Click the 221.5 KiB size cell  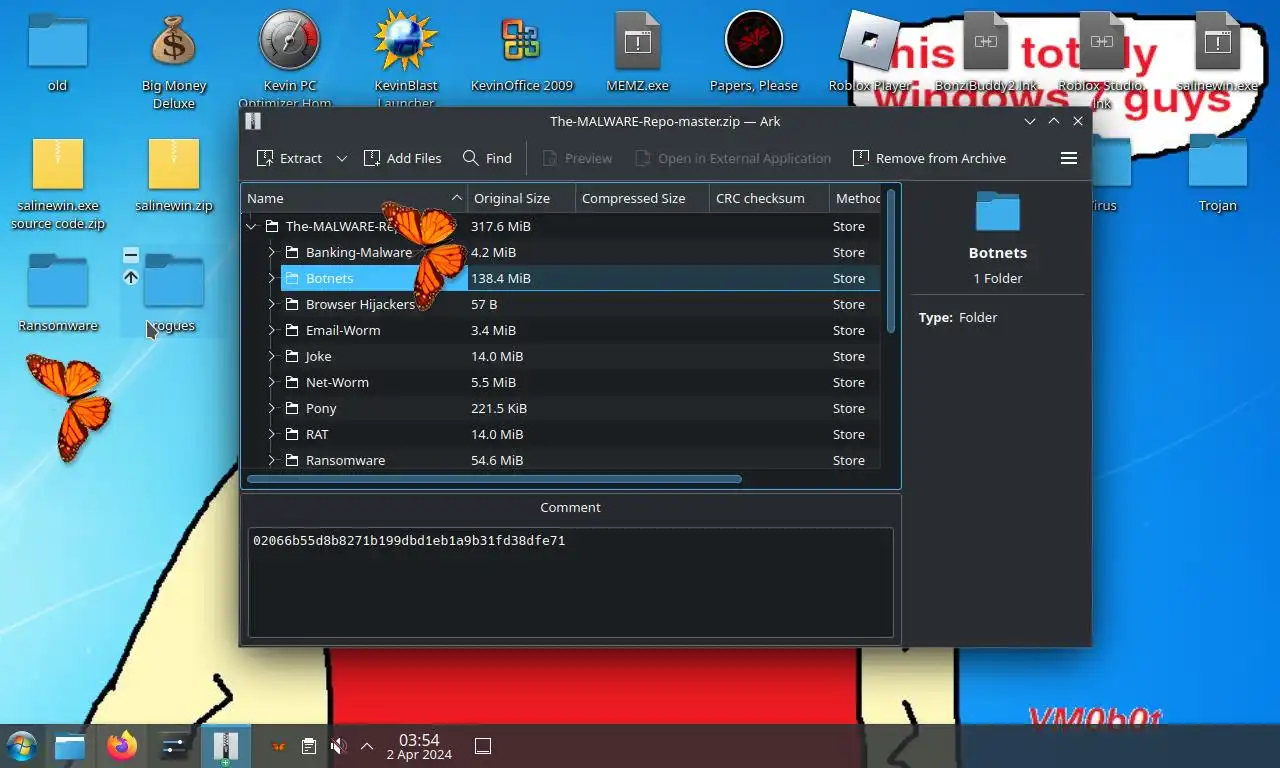click(x=499, y=408)
